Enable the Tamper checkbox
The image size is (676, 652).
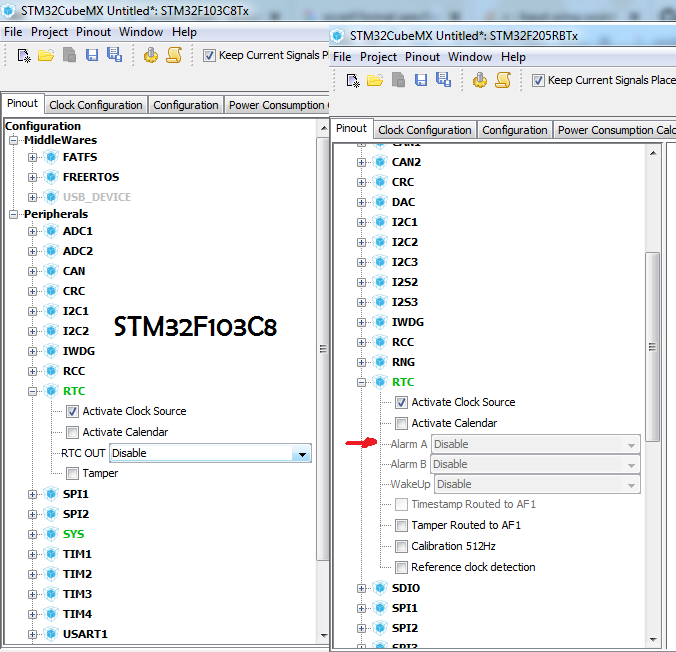(x=72, y=473)
